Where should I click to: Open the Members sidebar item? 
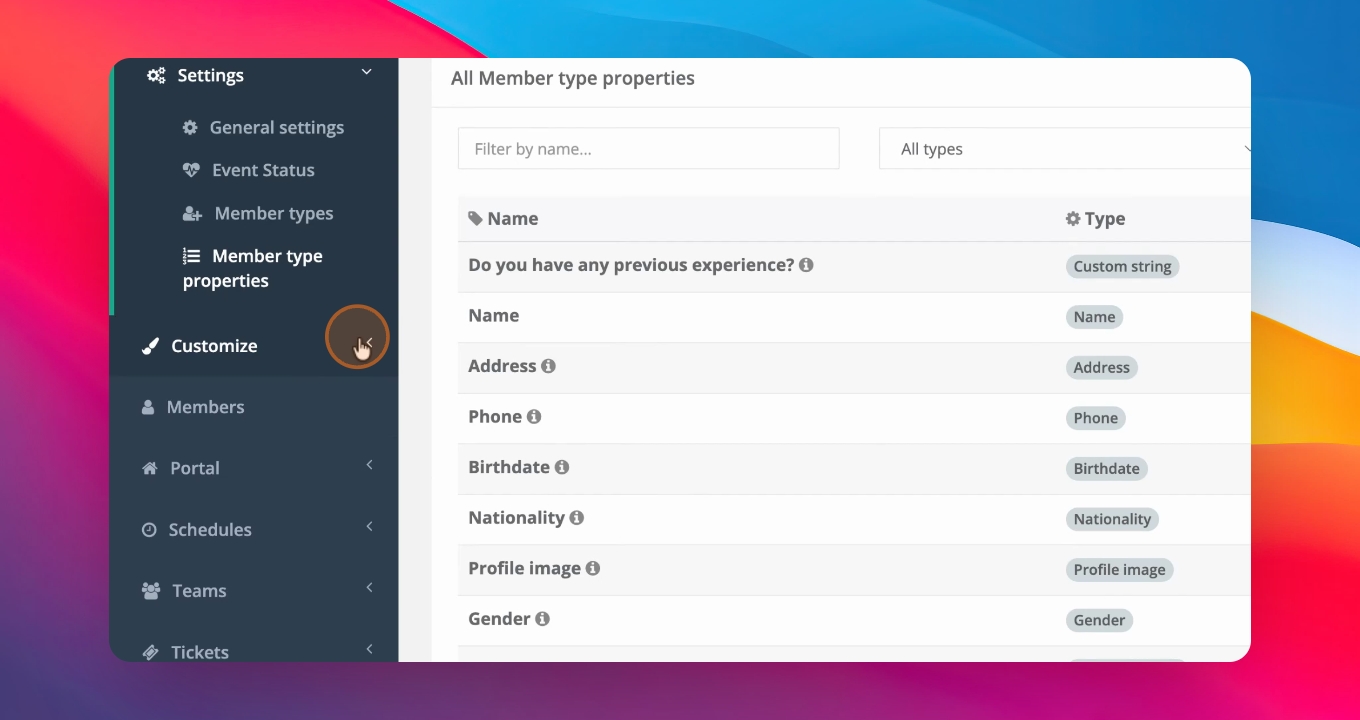click(254, 407)
